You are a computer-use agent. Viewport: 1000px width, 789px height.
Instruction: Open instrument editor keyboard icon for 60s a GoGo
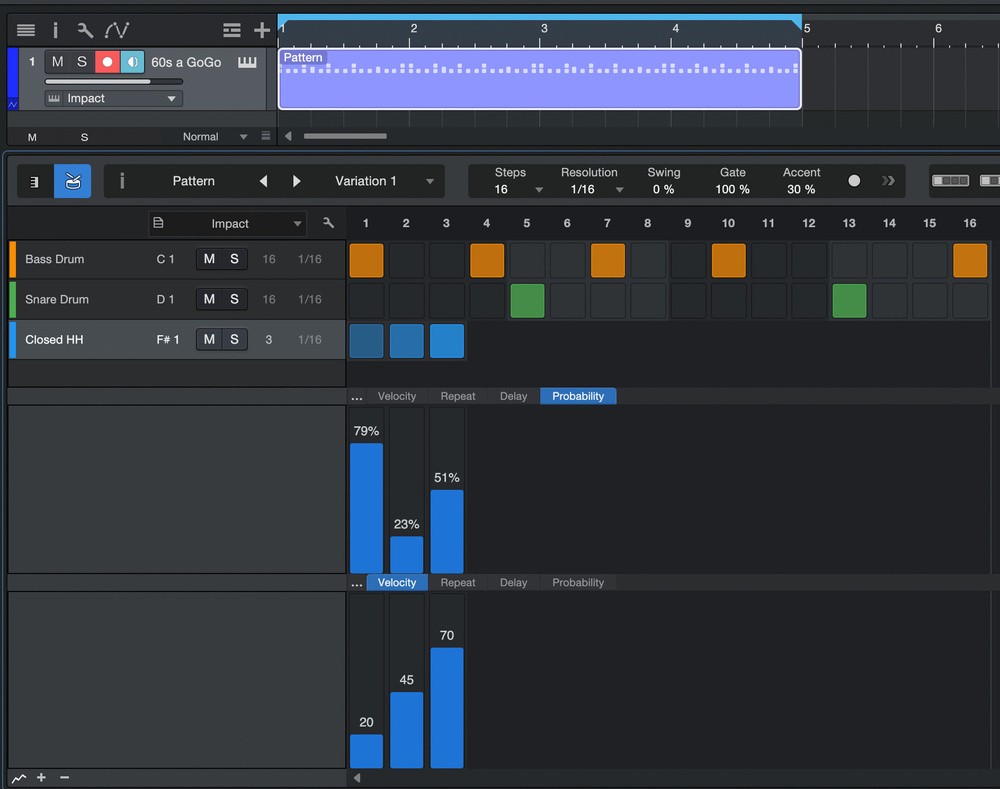pyautogui.click(x=247, y=62)
